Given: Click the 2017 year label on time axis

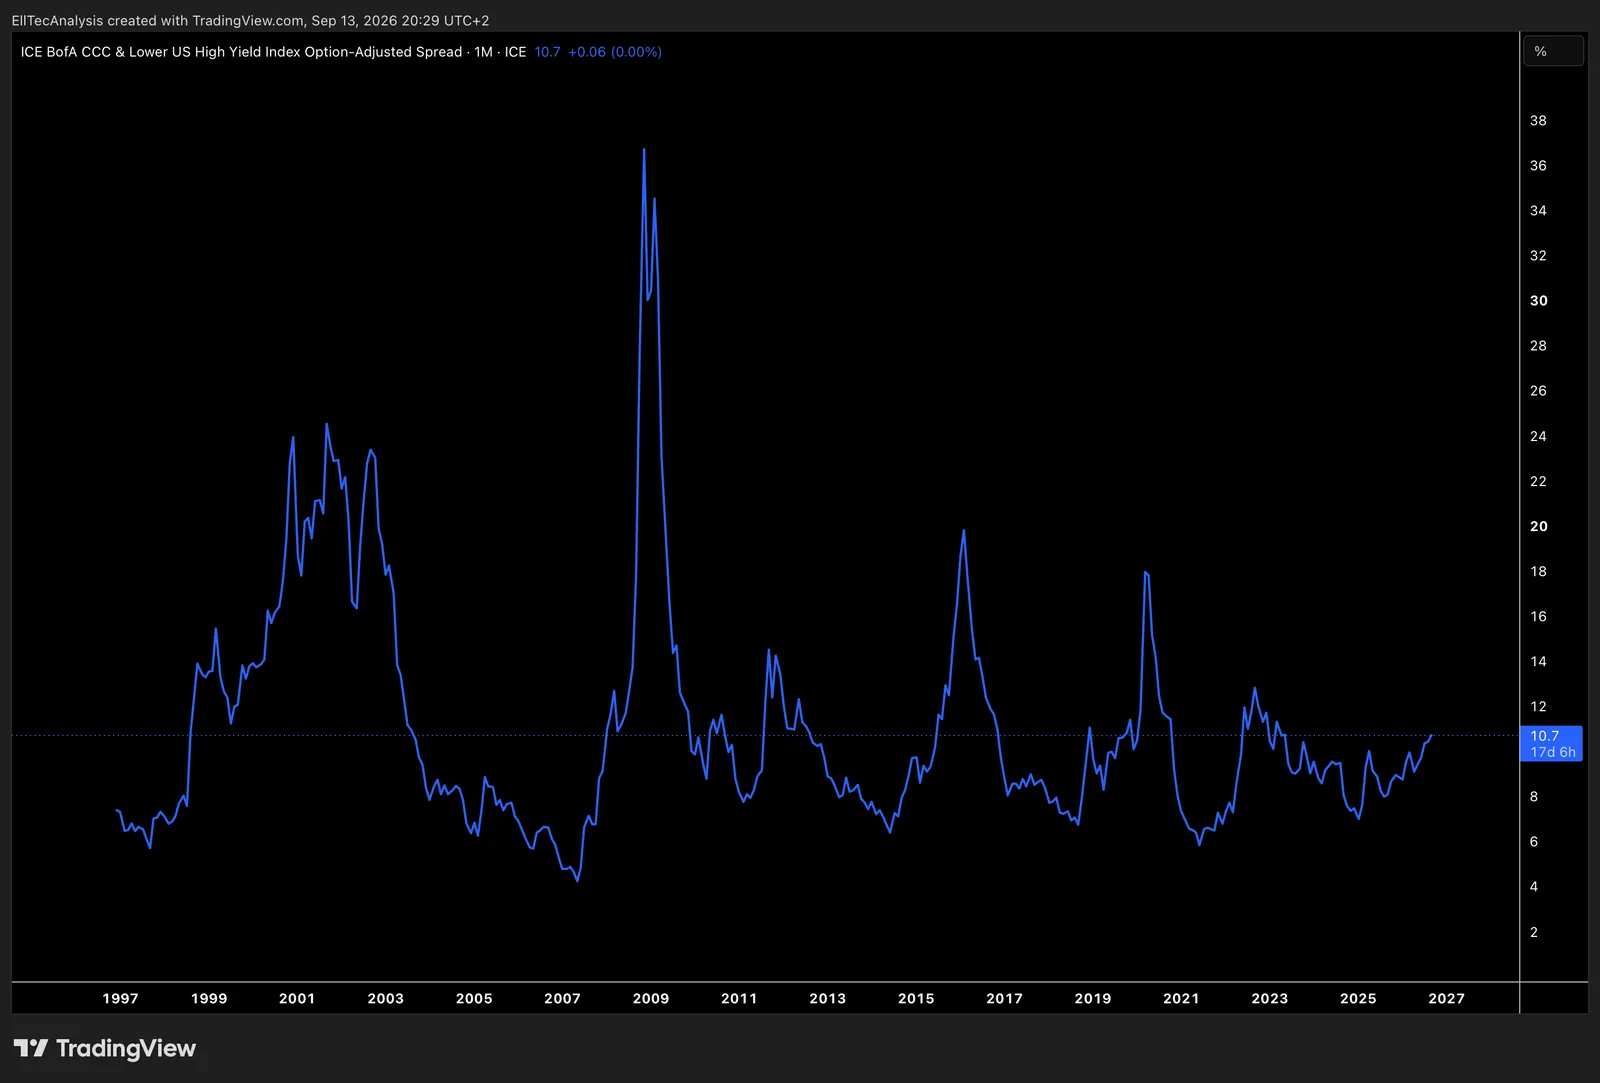Looking at the screenshot, I should 1005,998.
